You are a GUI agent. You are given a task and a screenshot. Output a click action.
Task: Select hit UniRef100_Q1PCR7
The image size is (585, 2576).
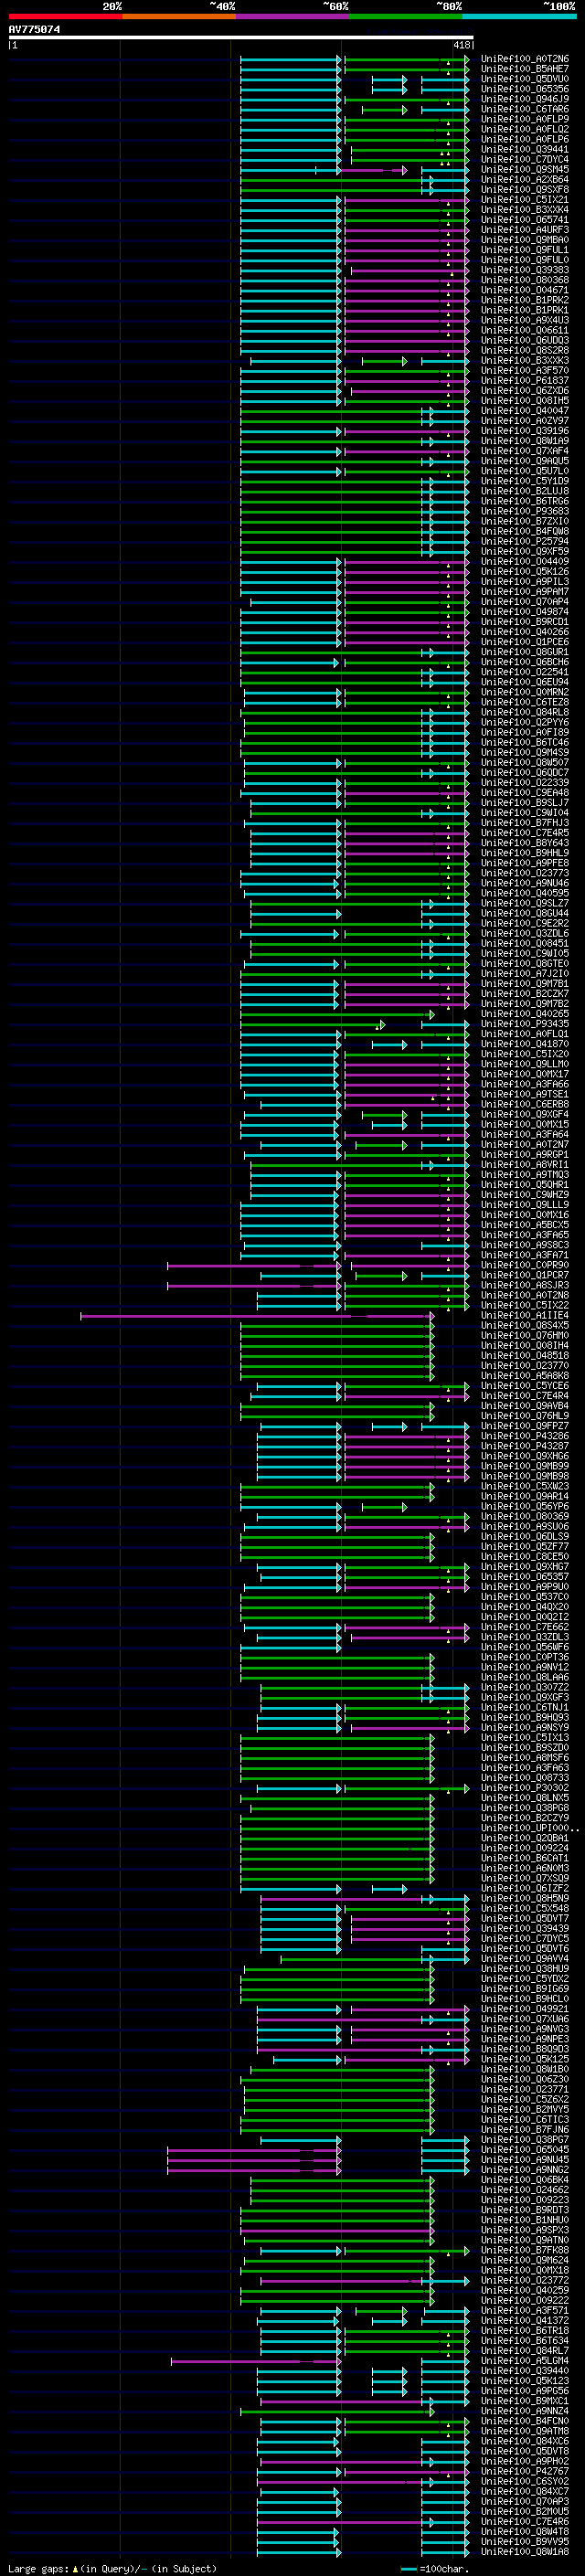525,1275
